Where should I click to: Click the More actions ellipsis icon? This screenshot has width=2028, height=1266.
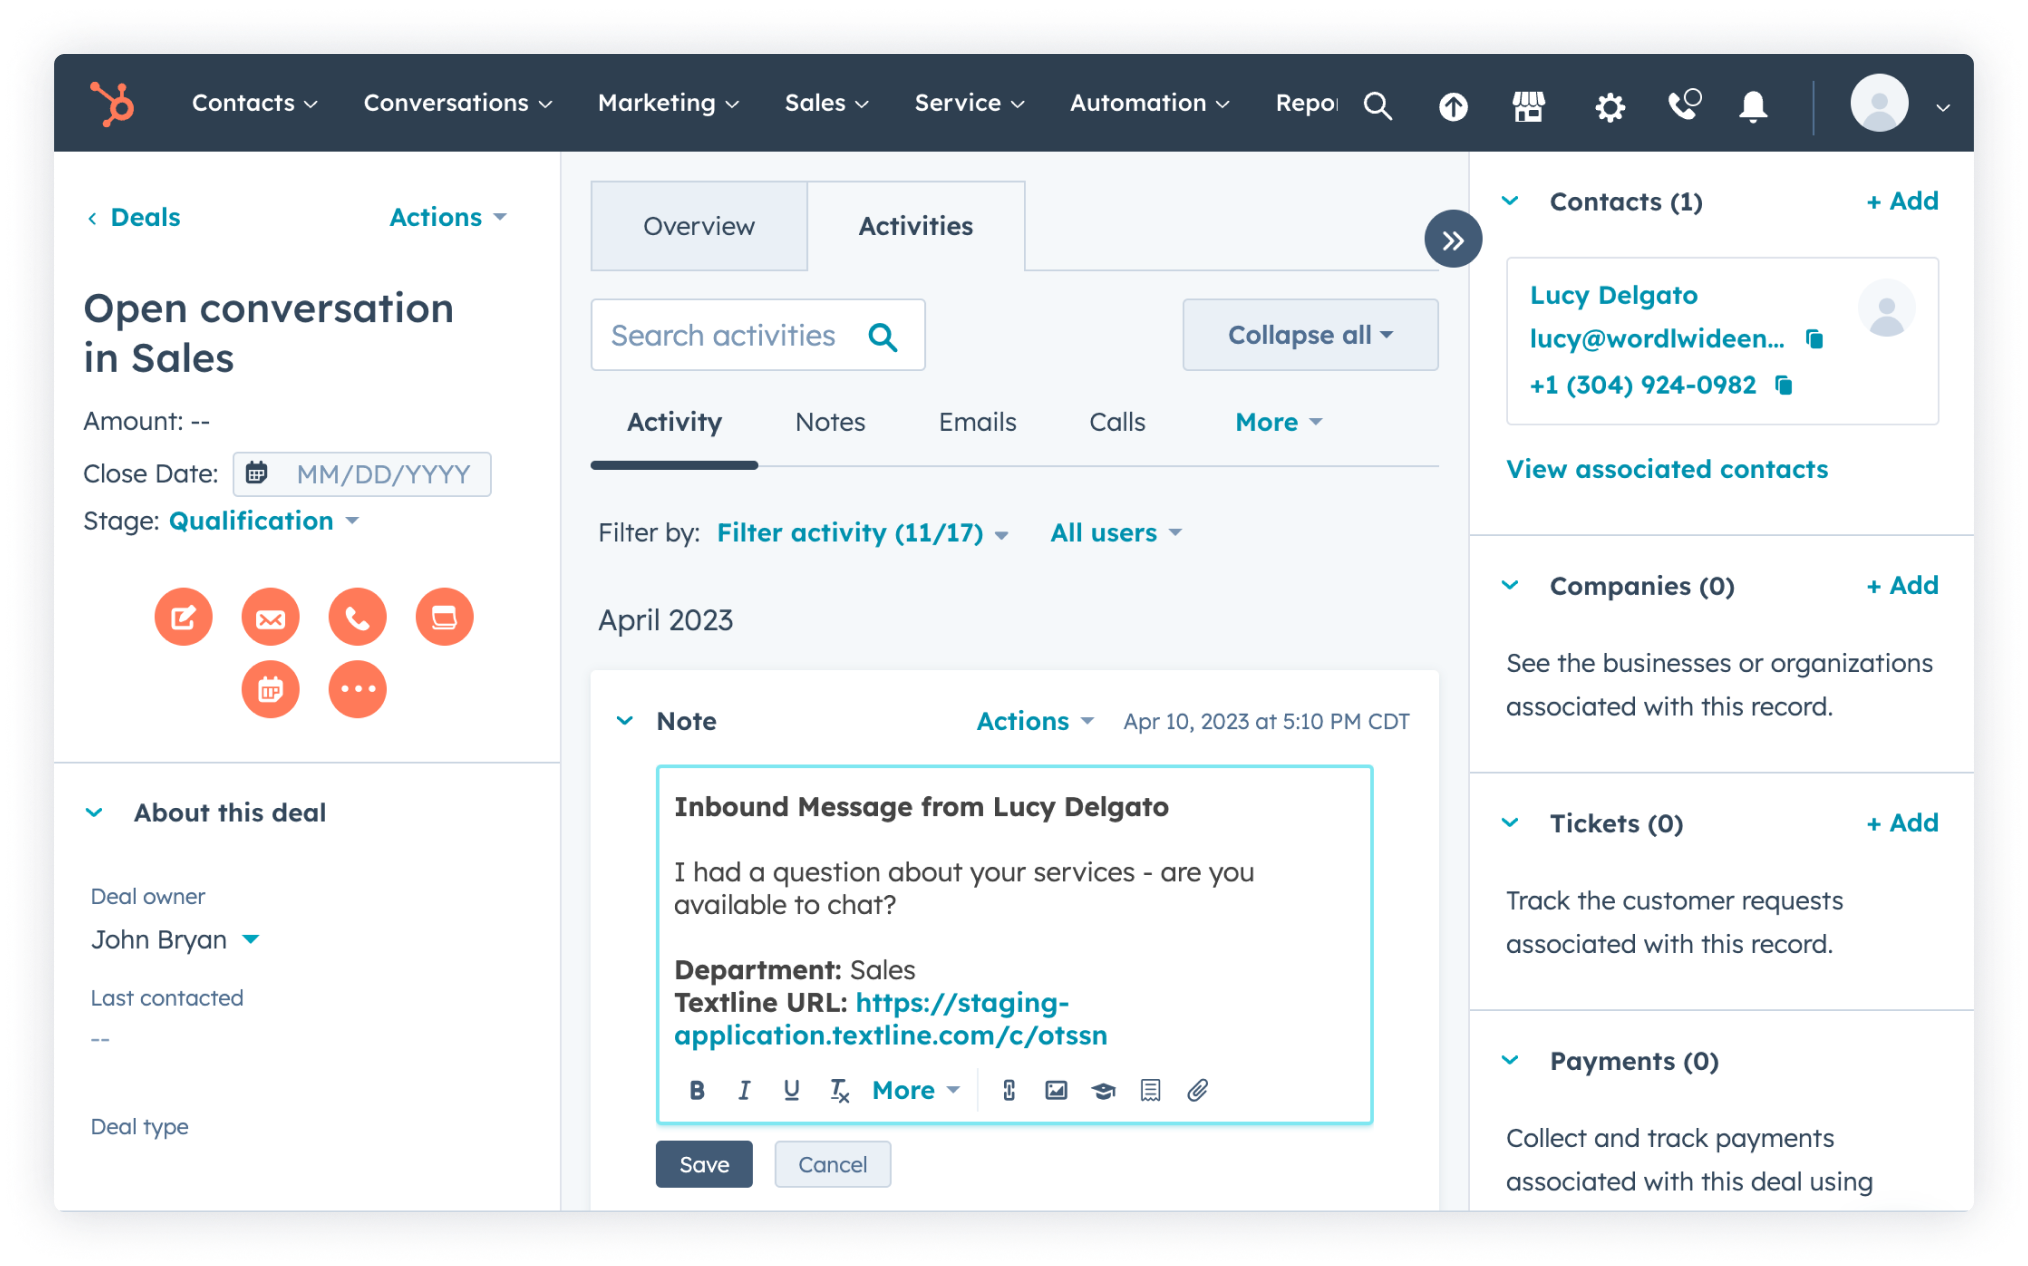[x=357, y=689]
